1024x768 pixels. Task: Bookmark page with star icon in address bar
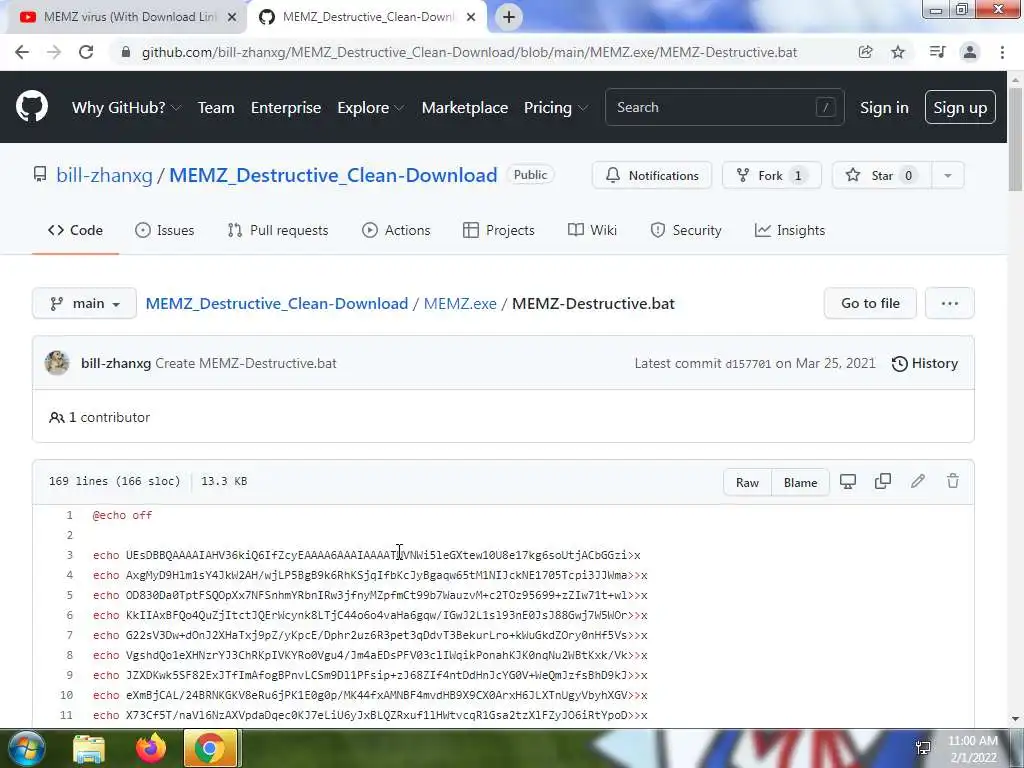point(898,52)
